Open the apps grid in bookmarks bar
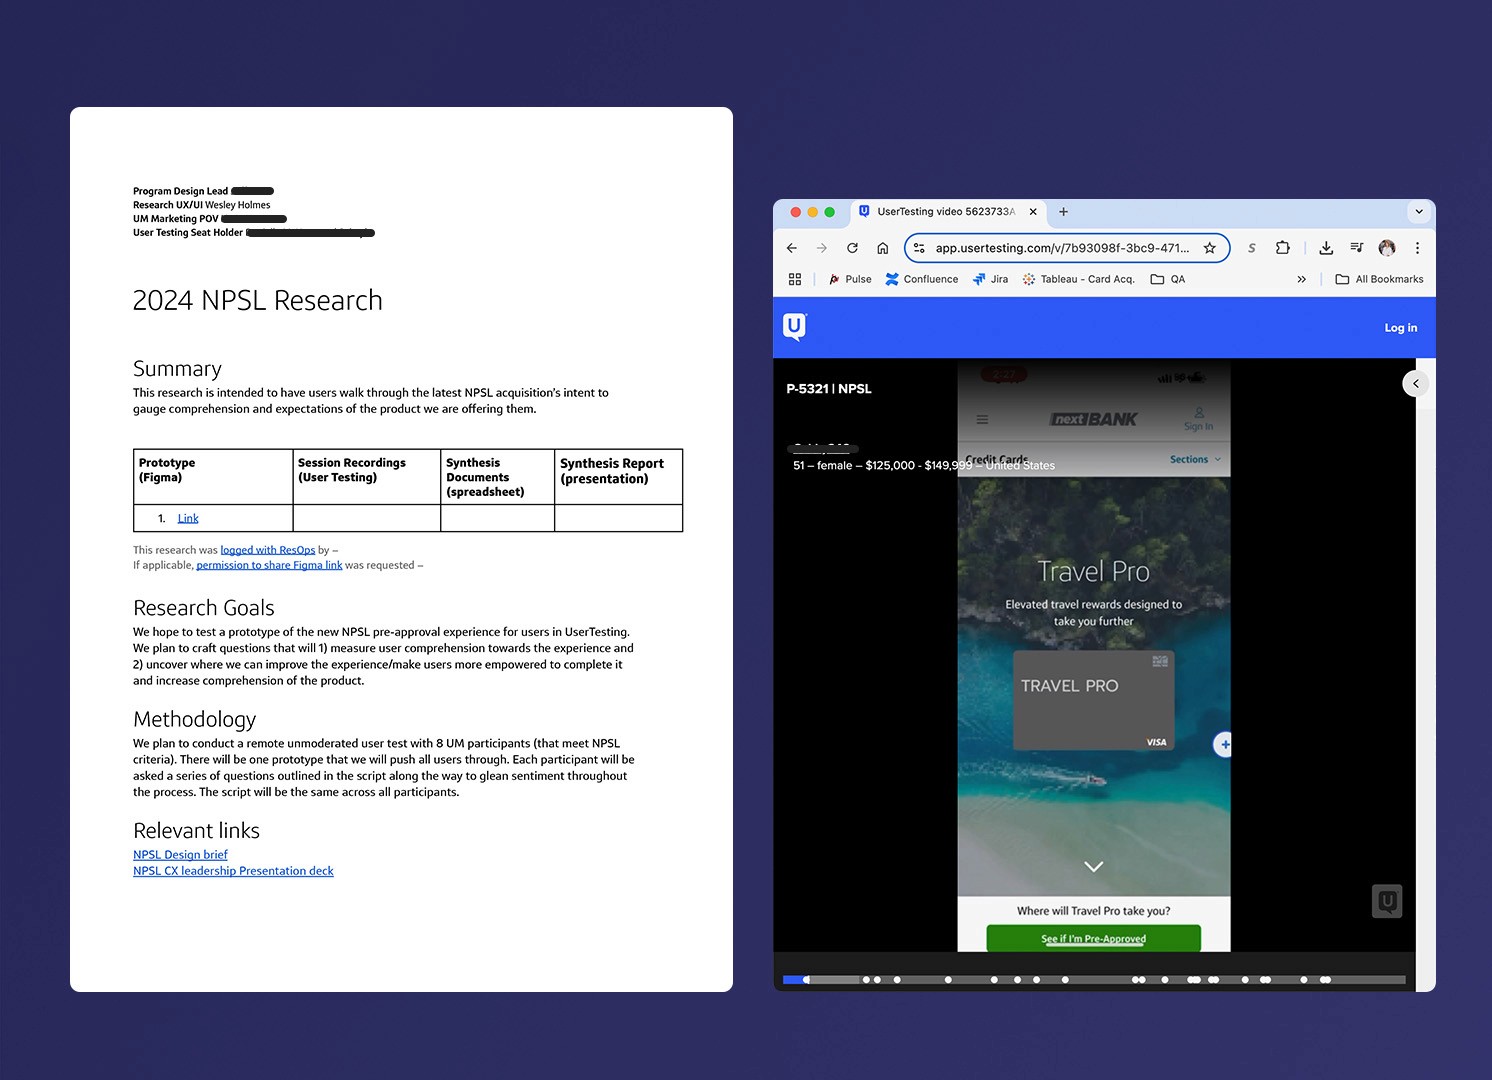Screen dimensions: 1492x1080 (x=795, y=279)
